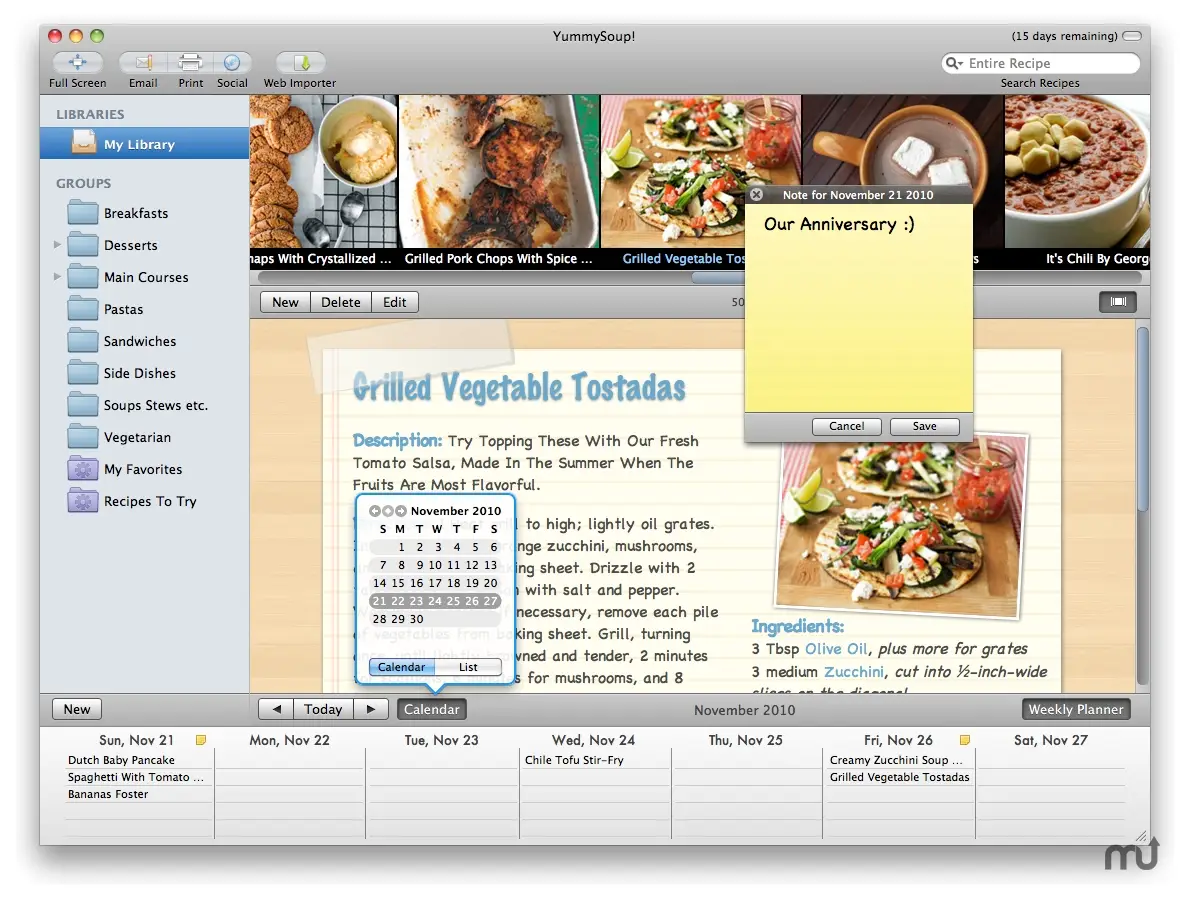This screenshot has width=1190, height=900.
Task: Launch the Web Importer toolbar icon
Action: click(x=301, y=62)
